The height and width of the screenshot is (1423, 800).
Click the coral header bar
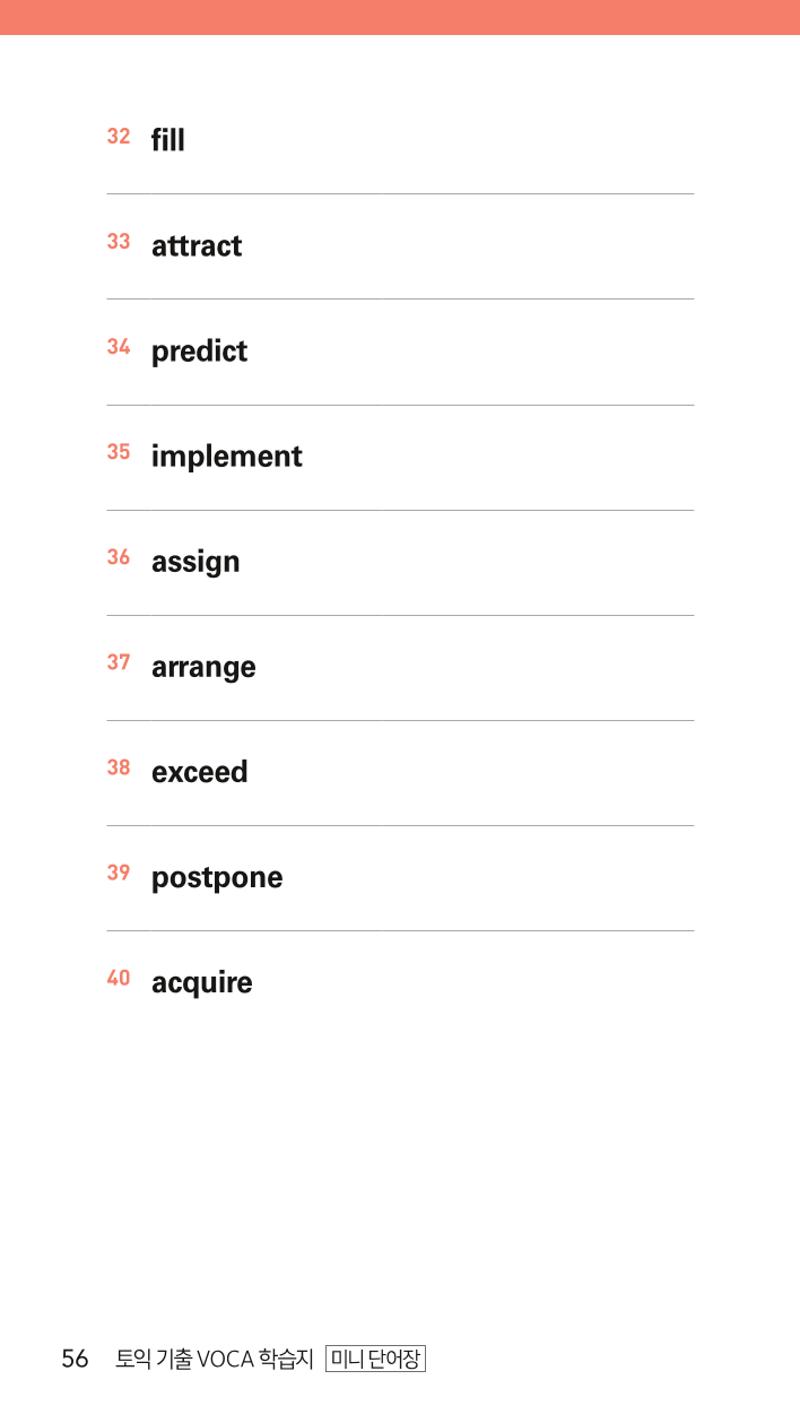click(x=400, y=17)
